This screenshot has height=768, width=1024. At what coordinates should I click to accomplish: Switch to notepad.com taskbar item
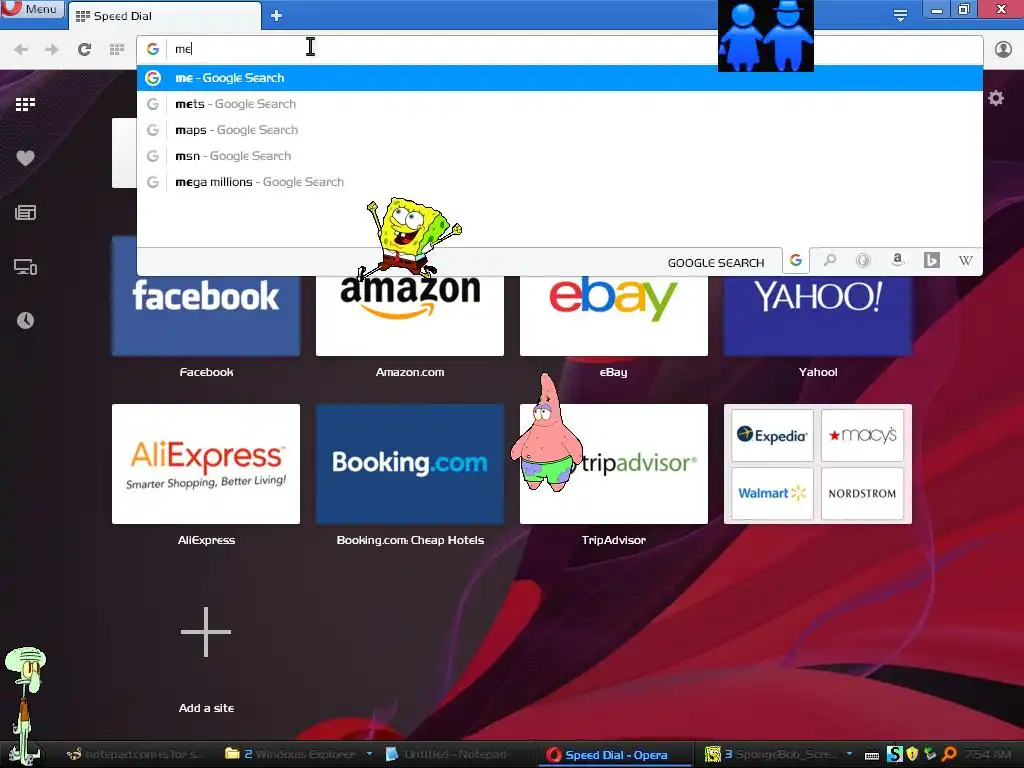click(x=137, y=754)
